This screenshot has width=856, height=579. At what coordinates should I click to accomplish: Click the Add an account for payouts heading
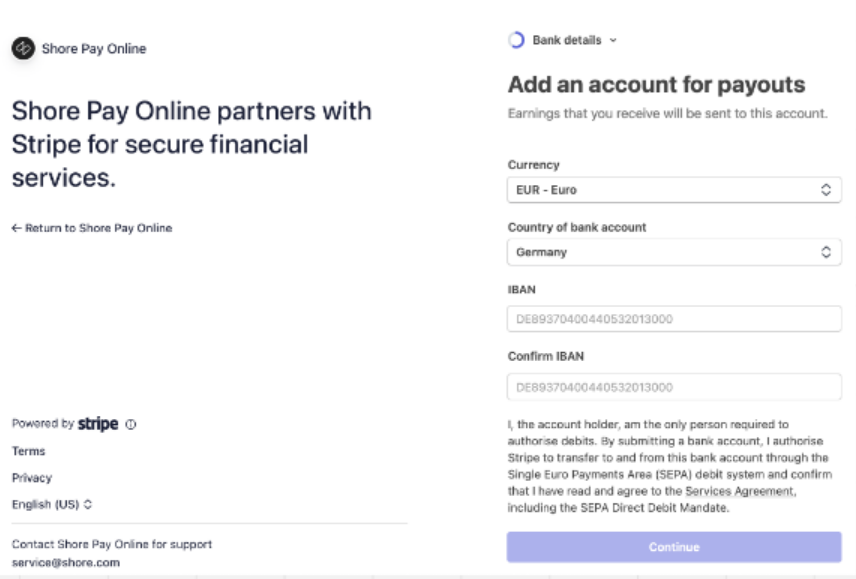pyautogui.click(x=656, y=84)
